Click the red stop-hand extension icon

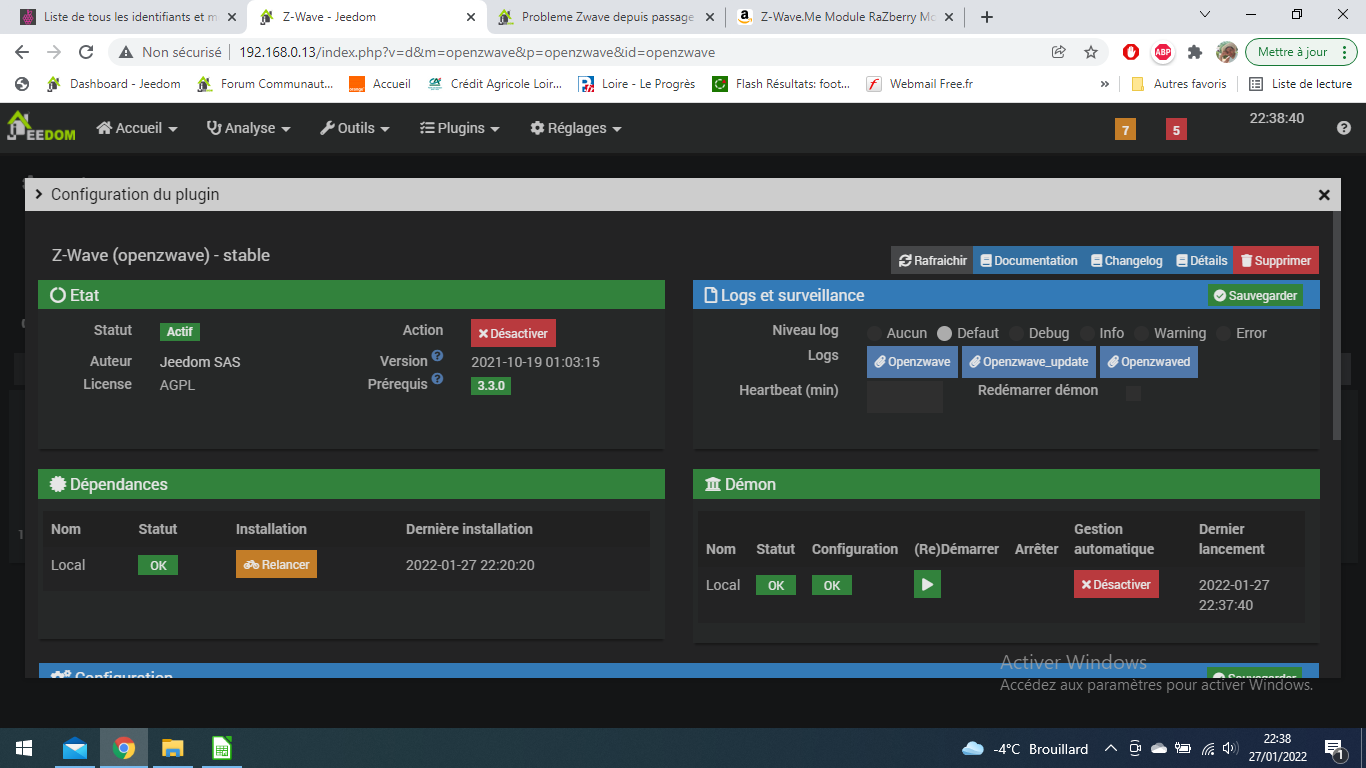[x=1131, y=52]
